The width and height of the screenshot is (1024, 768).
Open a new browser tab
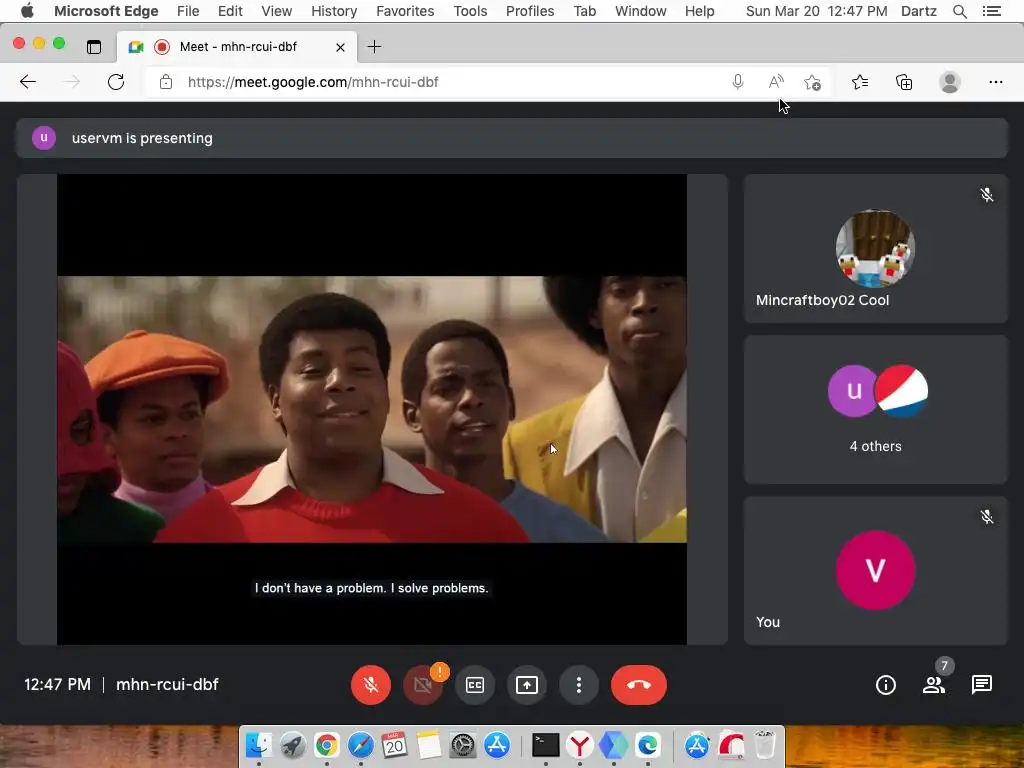point(374,46)
